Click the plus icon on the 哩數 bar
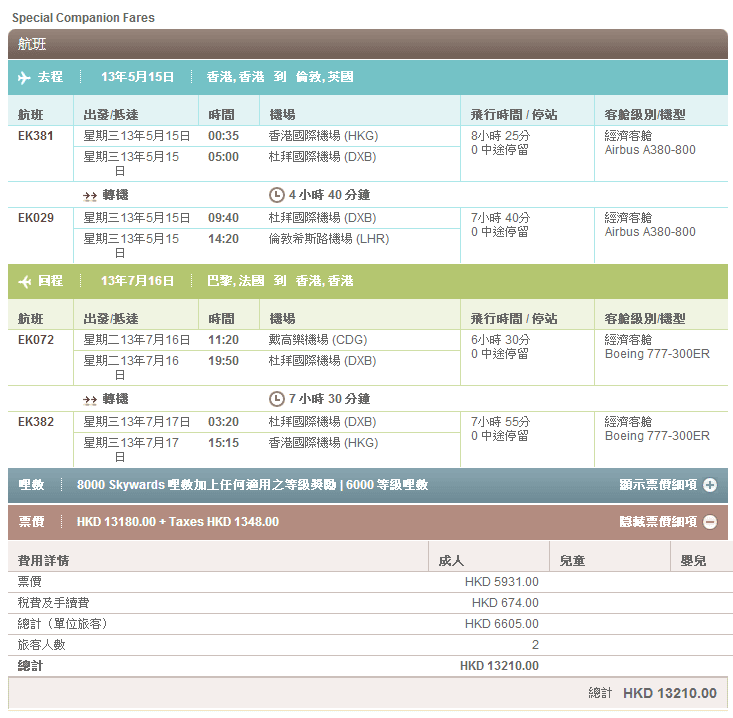The height and width of the screenshot is (718, 733). 710,485
